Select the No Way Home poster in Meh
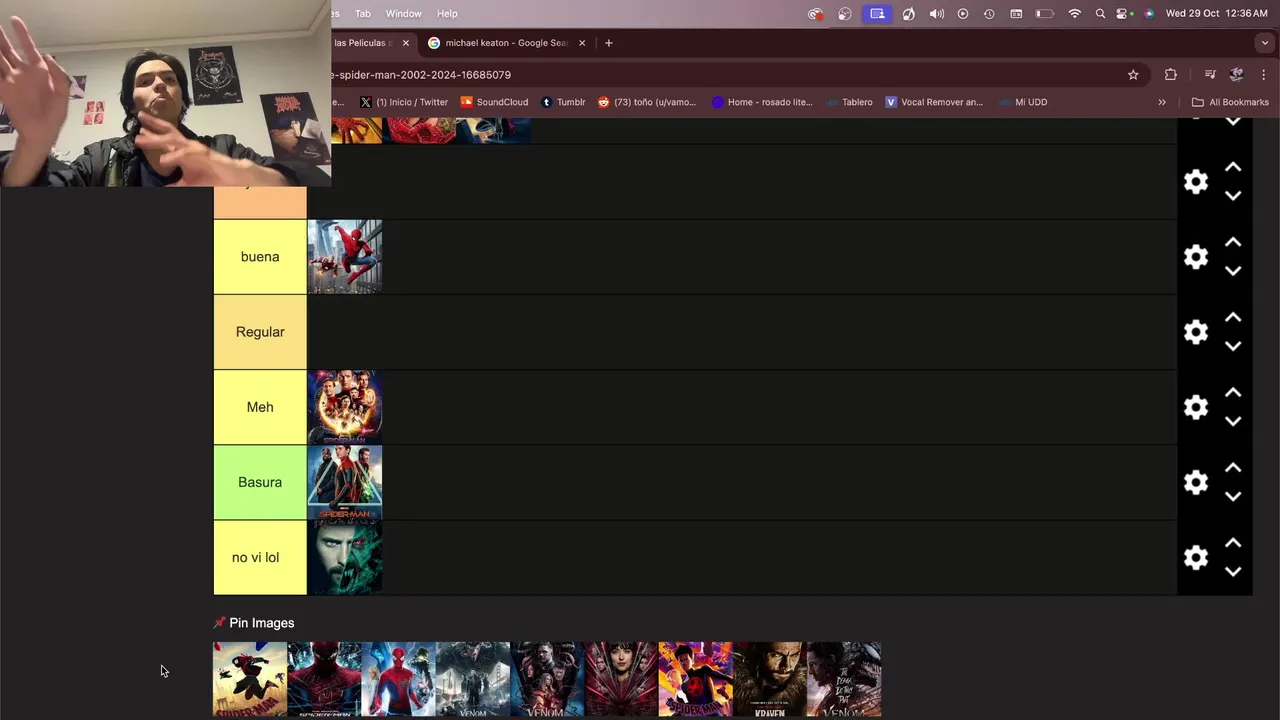This screenshot has width=1280, height=720. 345,407
